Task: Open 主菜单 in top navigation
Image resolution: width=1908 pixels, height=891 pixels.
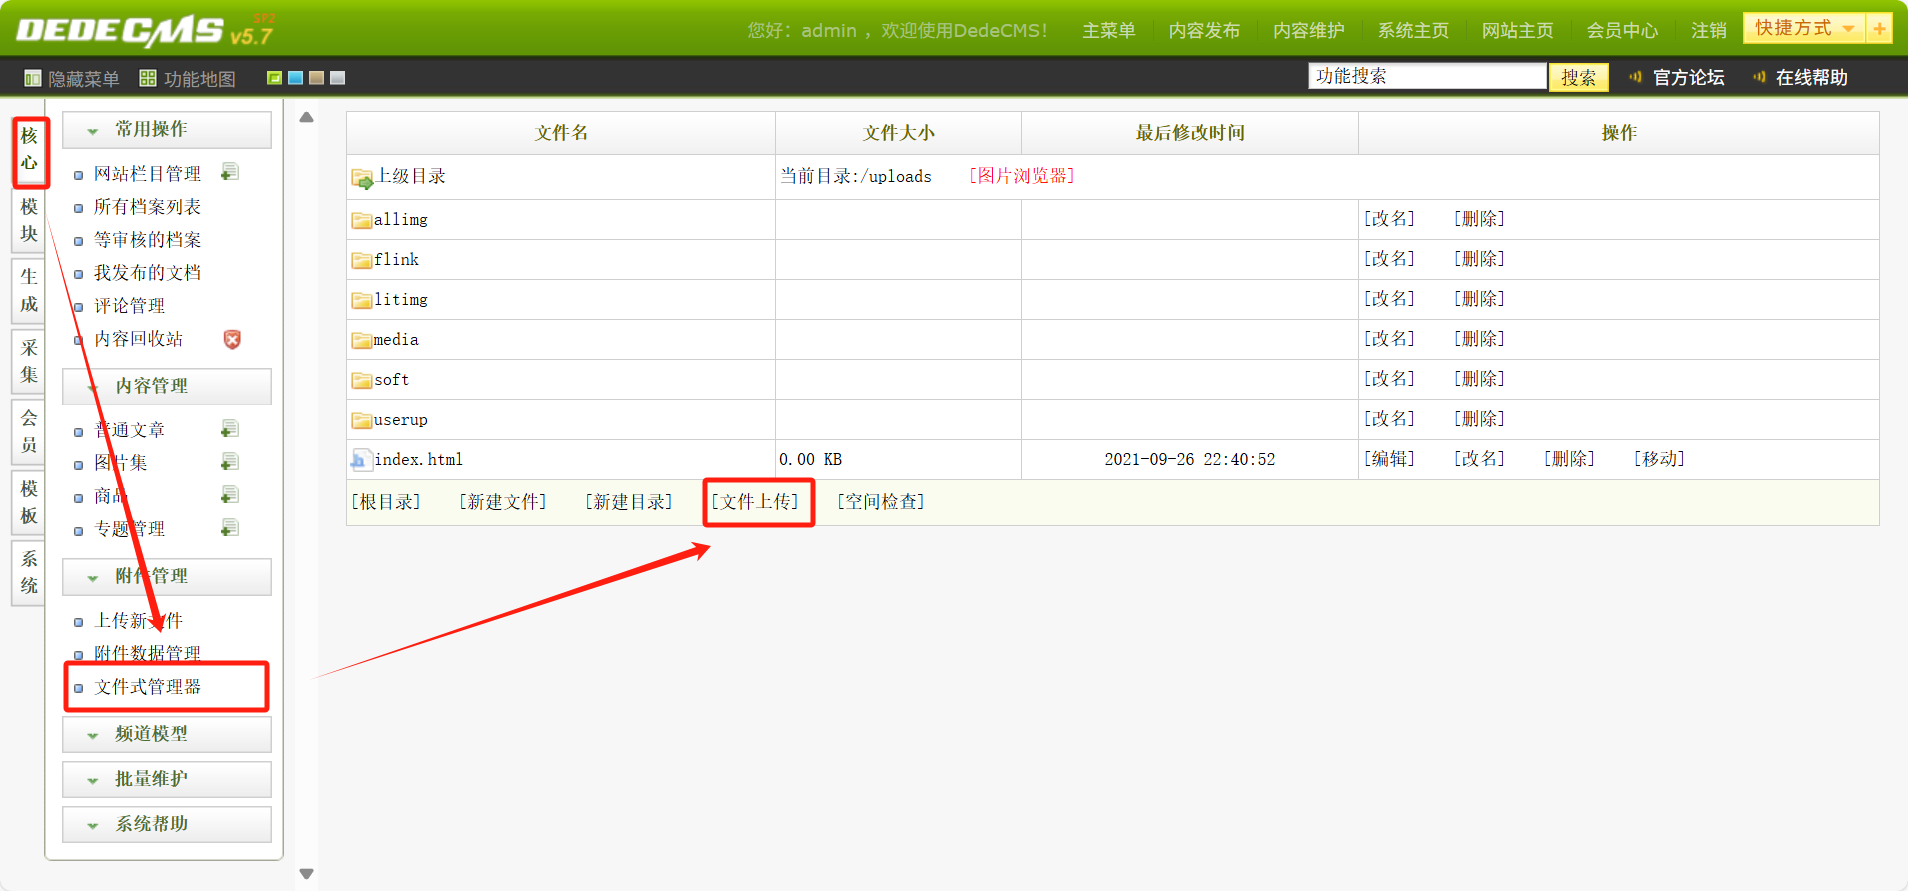Action: pyautogui.click(x=1108, y=31)
